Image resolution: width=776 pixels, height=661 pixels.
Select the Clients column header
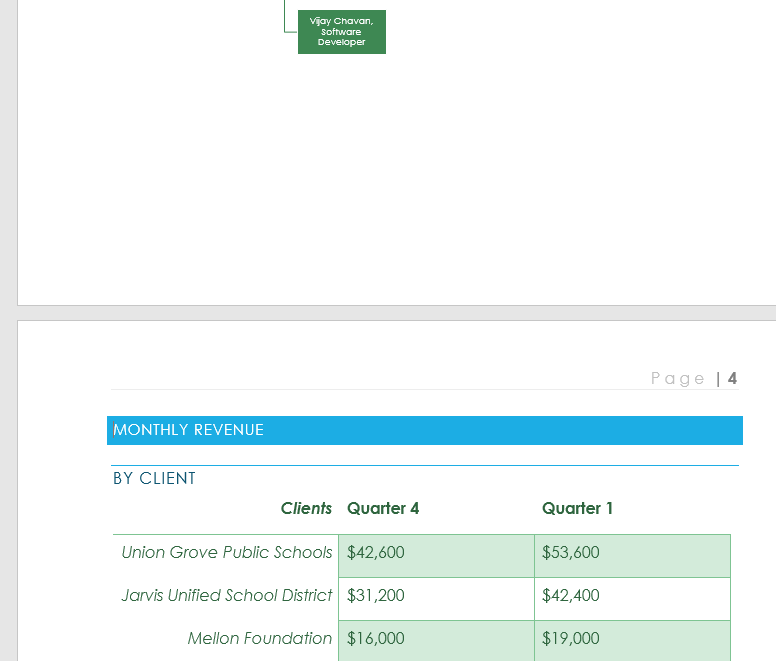tap(306, 508)
